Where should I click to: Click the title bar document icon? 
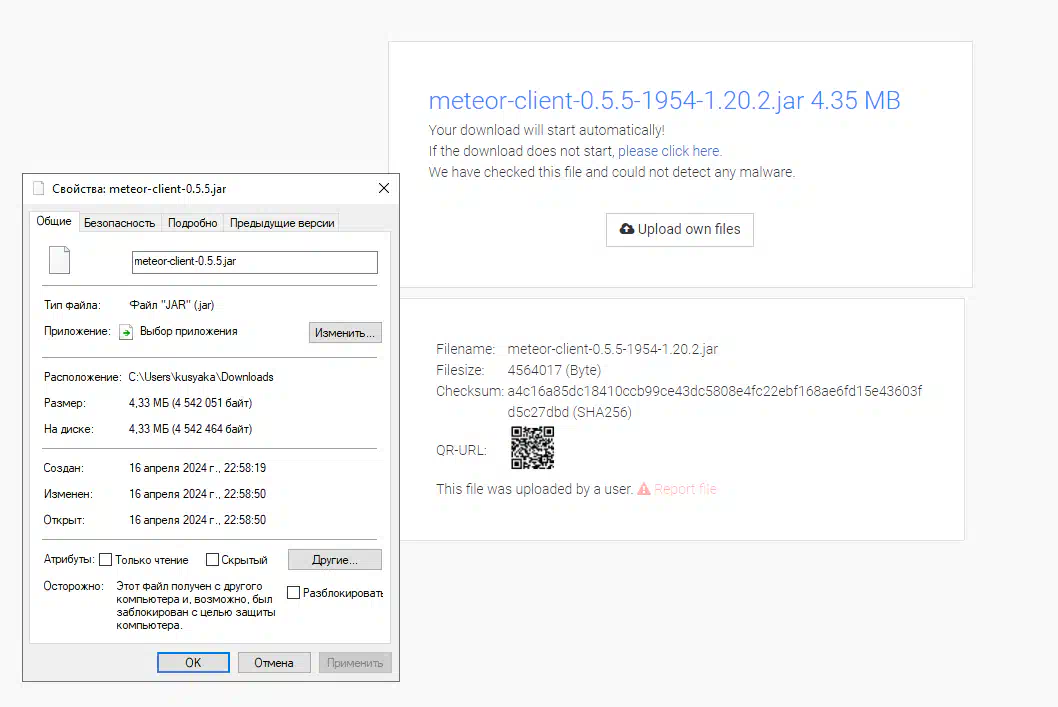(x=39, y=188)
